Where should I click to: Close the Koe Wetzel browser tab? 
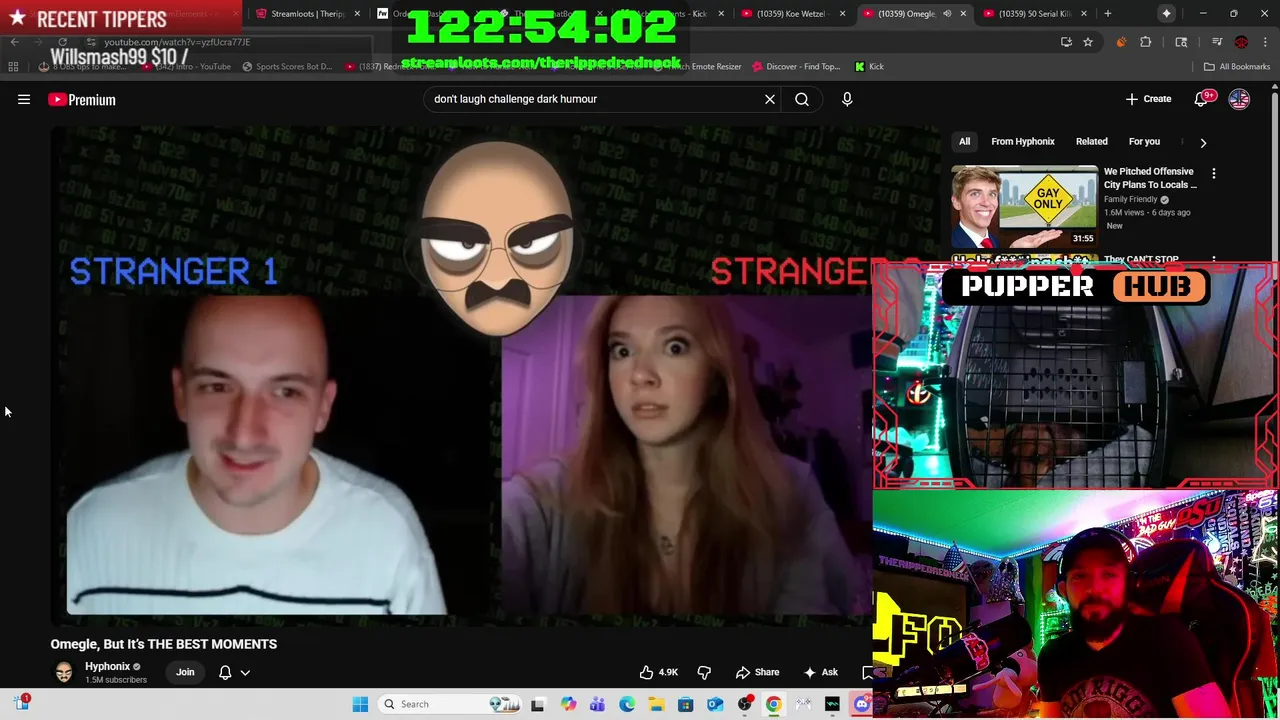[x=842, y=13]
